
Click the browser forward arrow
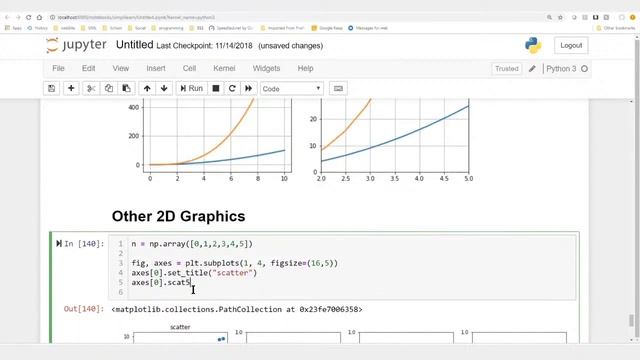pyautogui.click(x=18, y=18)
